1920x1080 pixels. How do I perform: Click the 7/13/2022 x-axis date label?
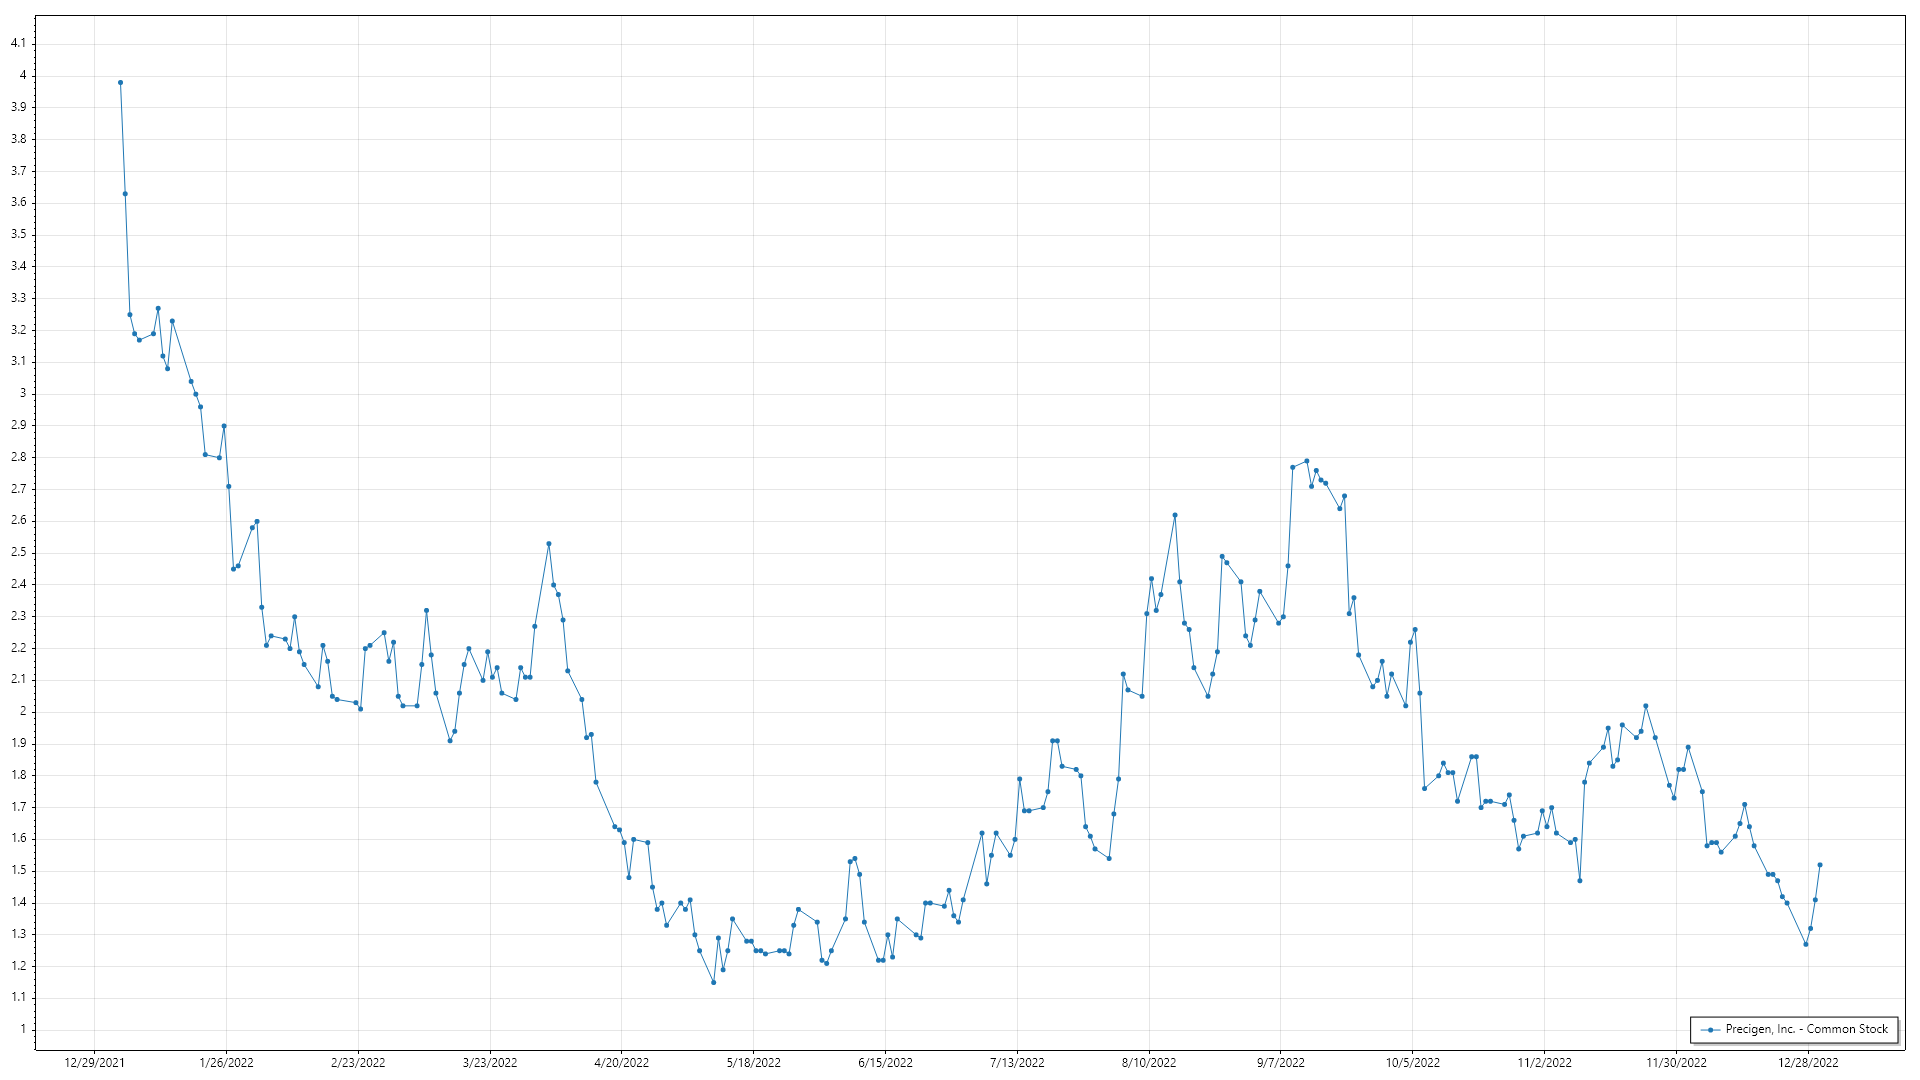point(1017,1063)
